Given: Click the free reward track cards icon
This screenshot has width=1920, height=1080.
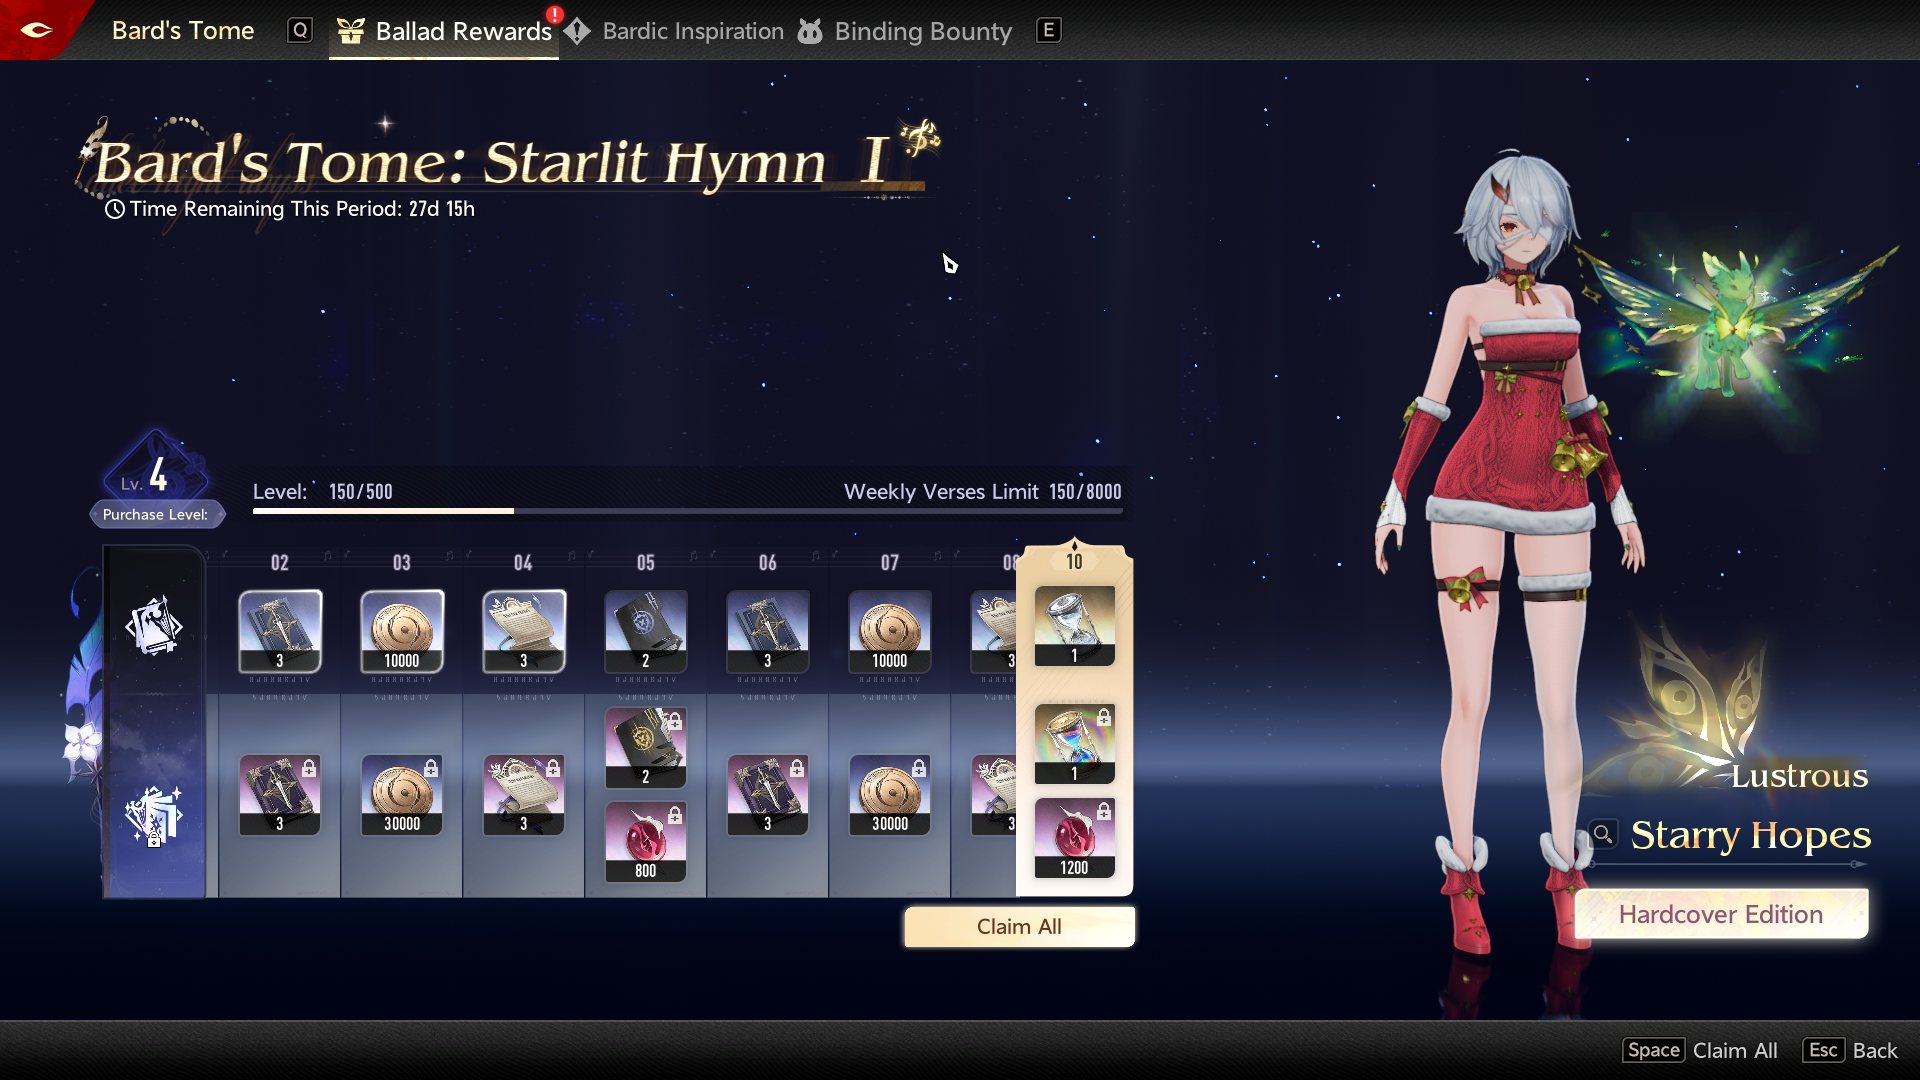Looking at the screenshot, I should (x=154, y=626).
